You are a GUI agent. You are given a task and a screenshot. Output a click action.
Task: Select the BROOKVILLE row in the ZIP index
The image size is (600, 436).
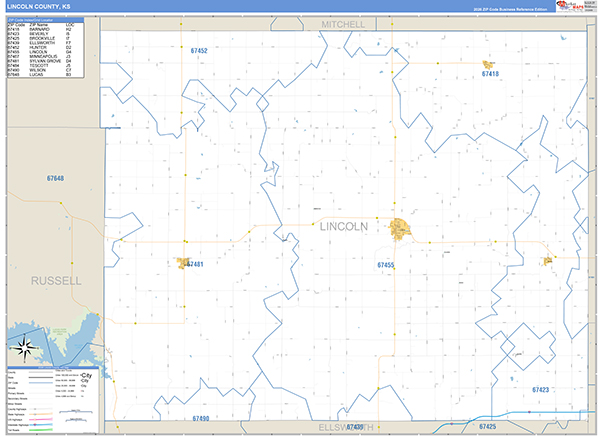(x=40, y=38)
